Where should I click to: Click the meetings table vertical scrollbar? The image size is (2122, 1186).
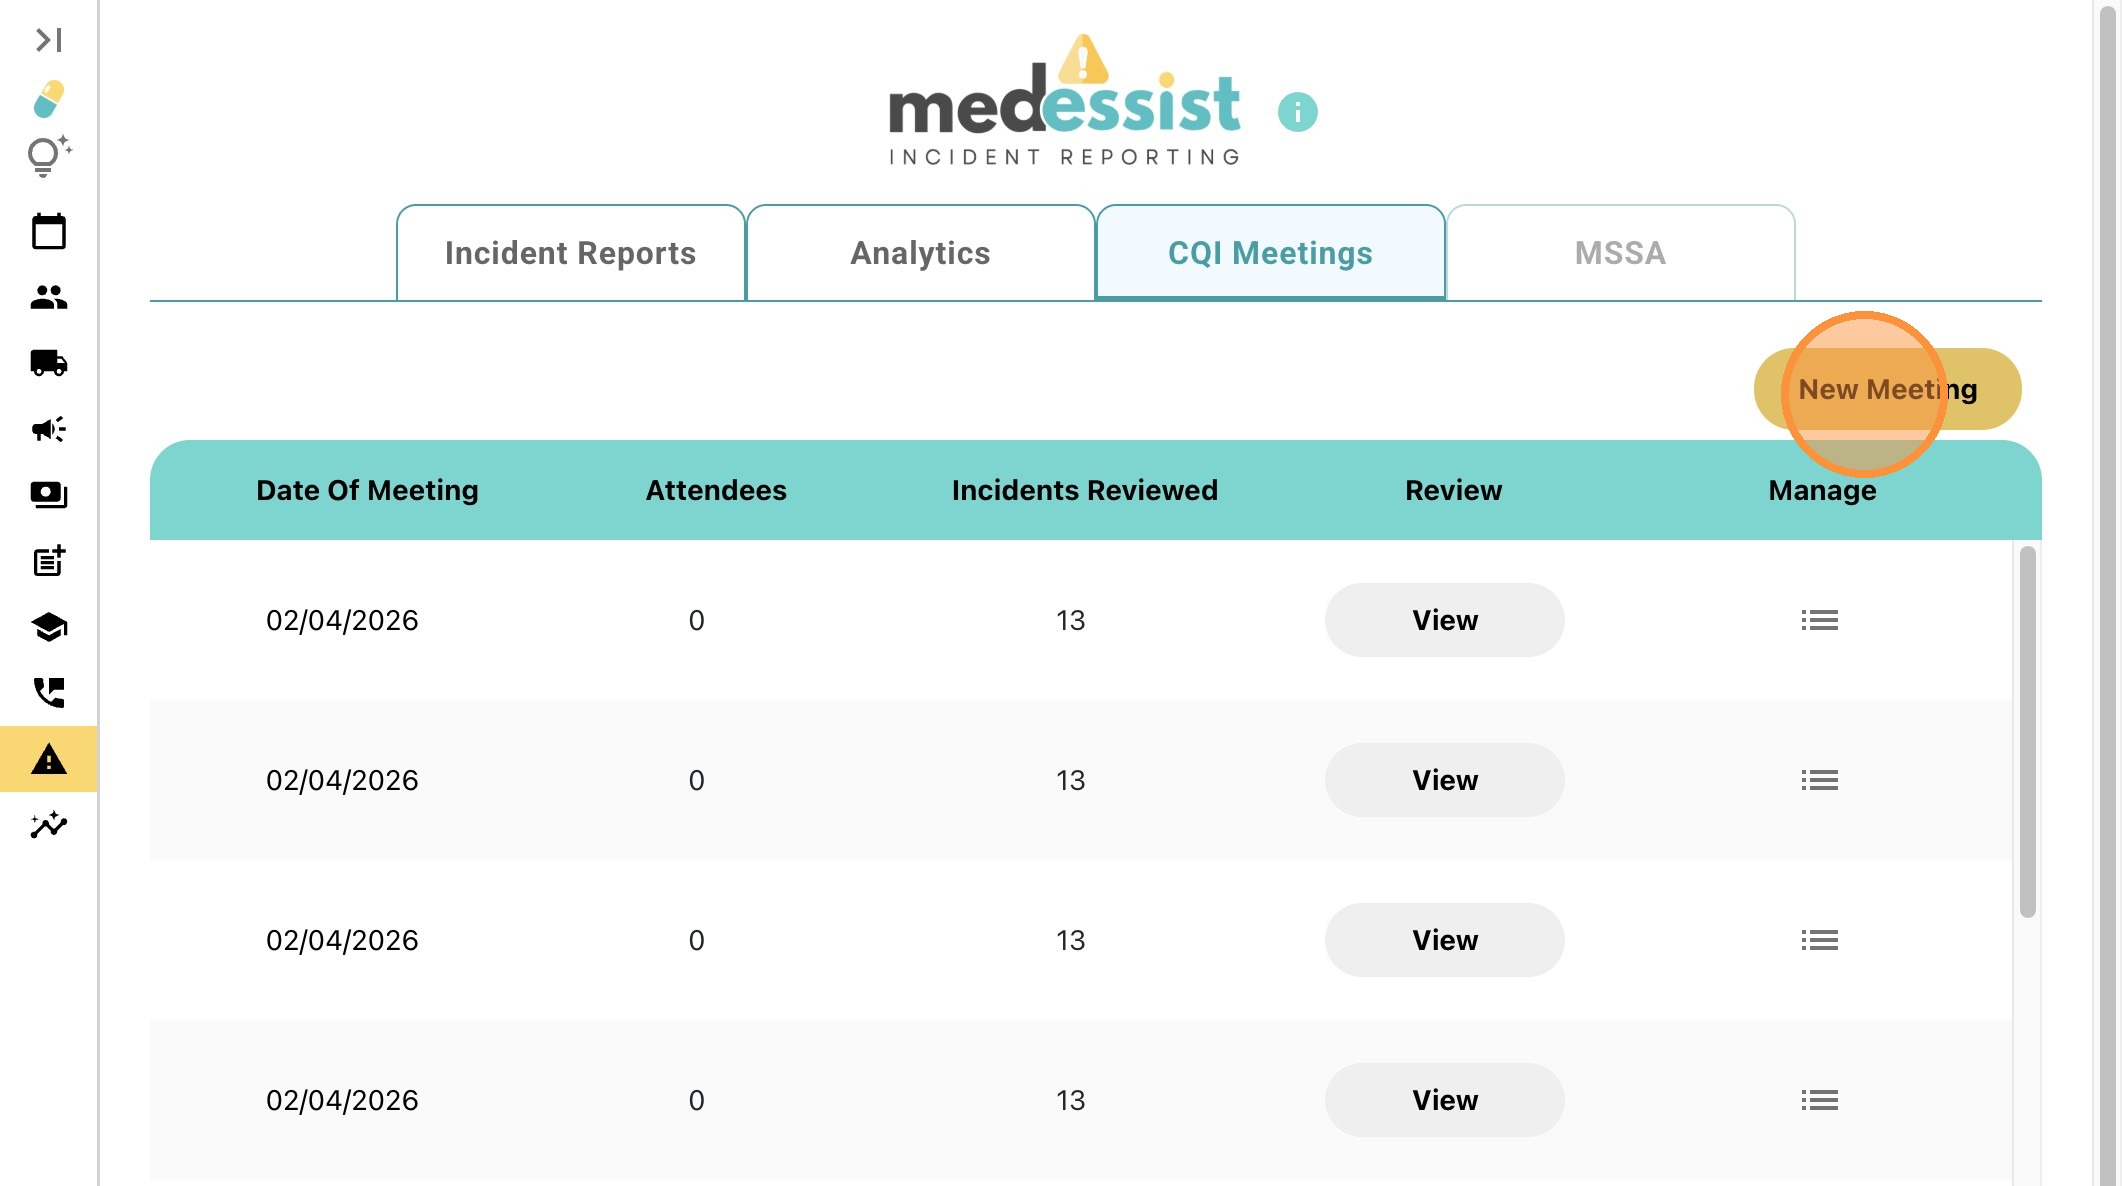click(2027, 732)
